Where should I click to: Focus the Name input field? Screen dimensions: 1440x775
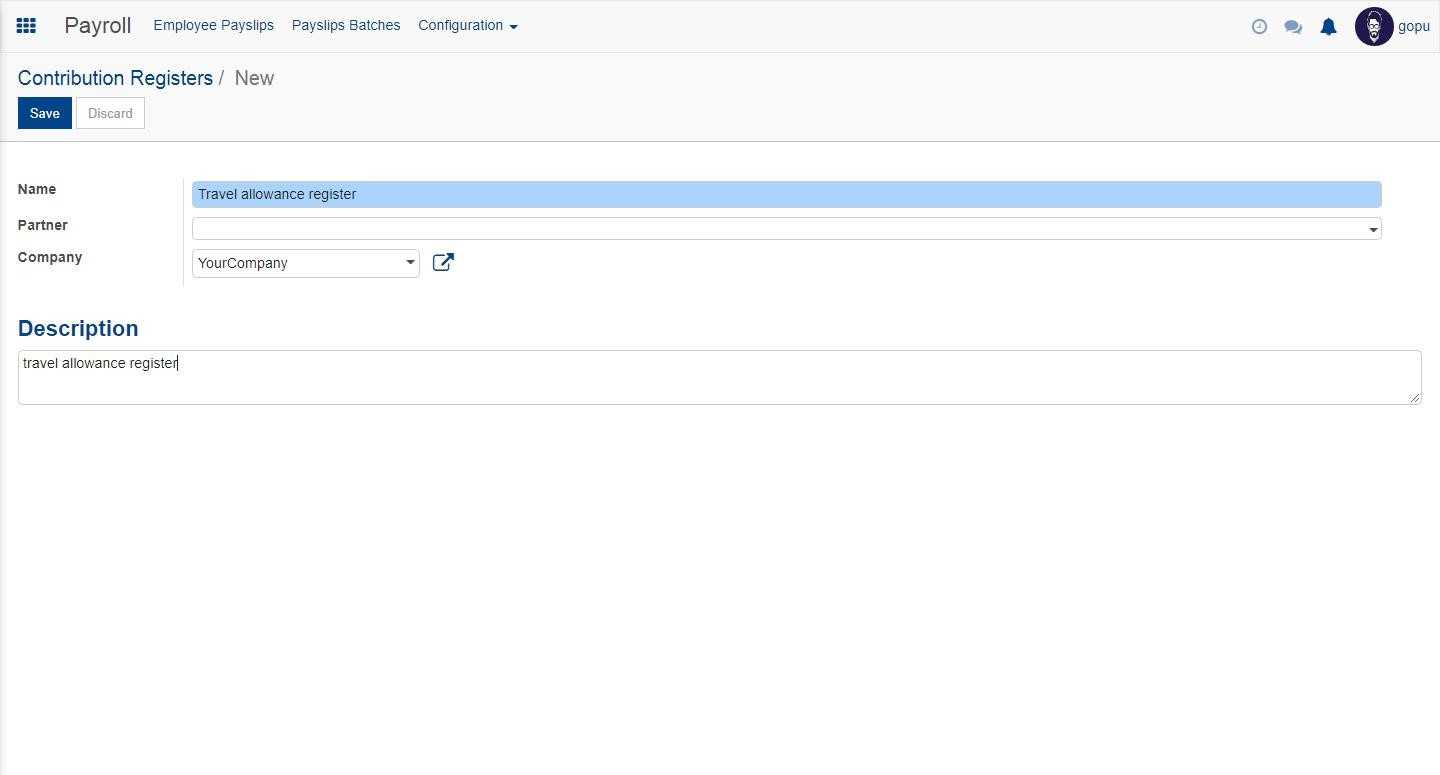[x=786, y=194]
